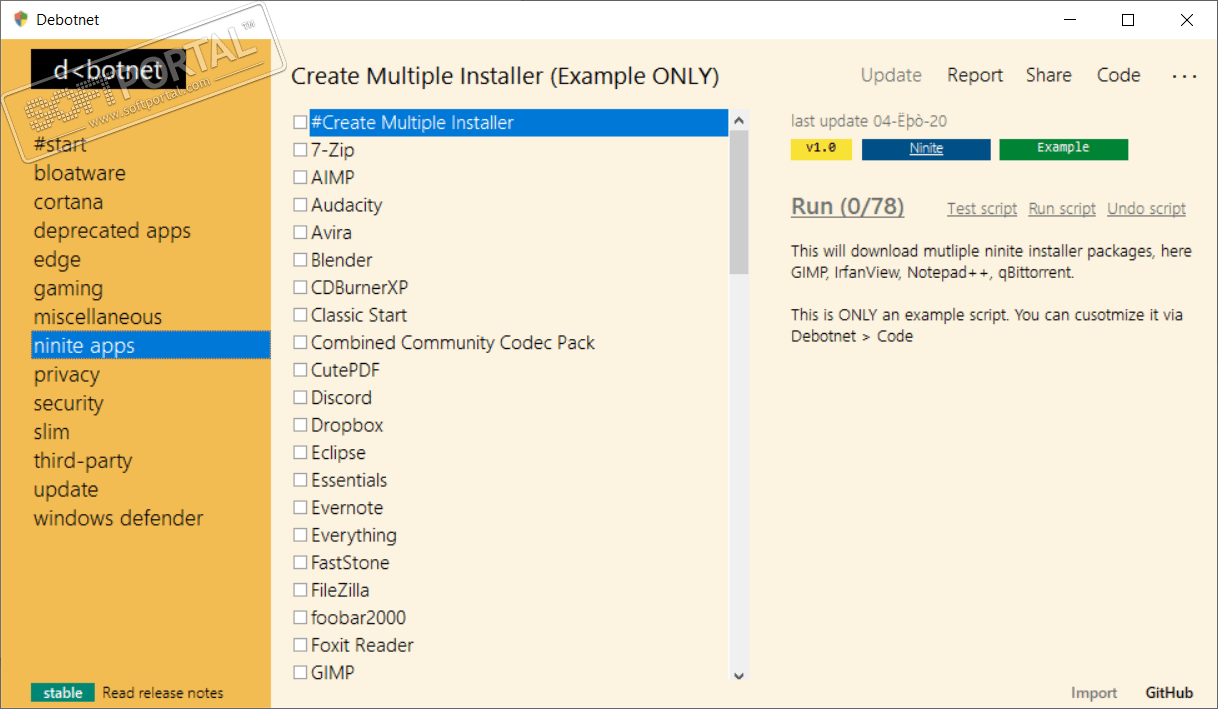Maximize the Debotnet window

tap(1128, 20)
